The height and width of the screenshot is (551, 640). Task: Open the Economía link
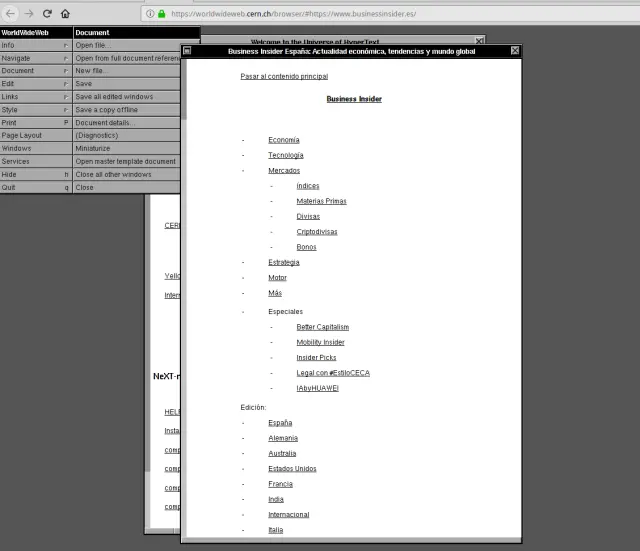click(x=284, y=140)
